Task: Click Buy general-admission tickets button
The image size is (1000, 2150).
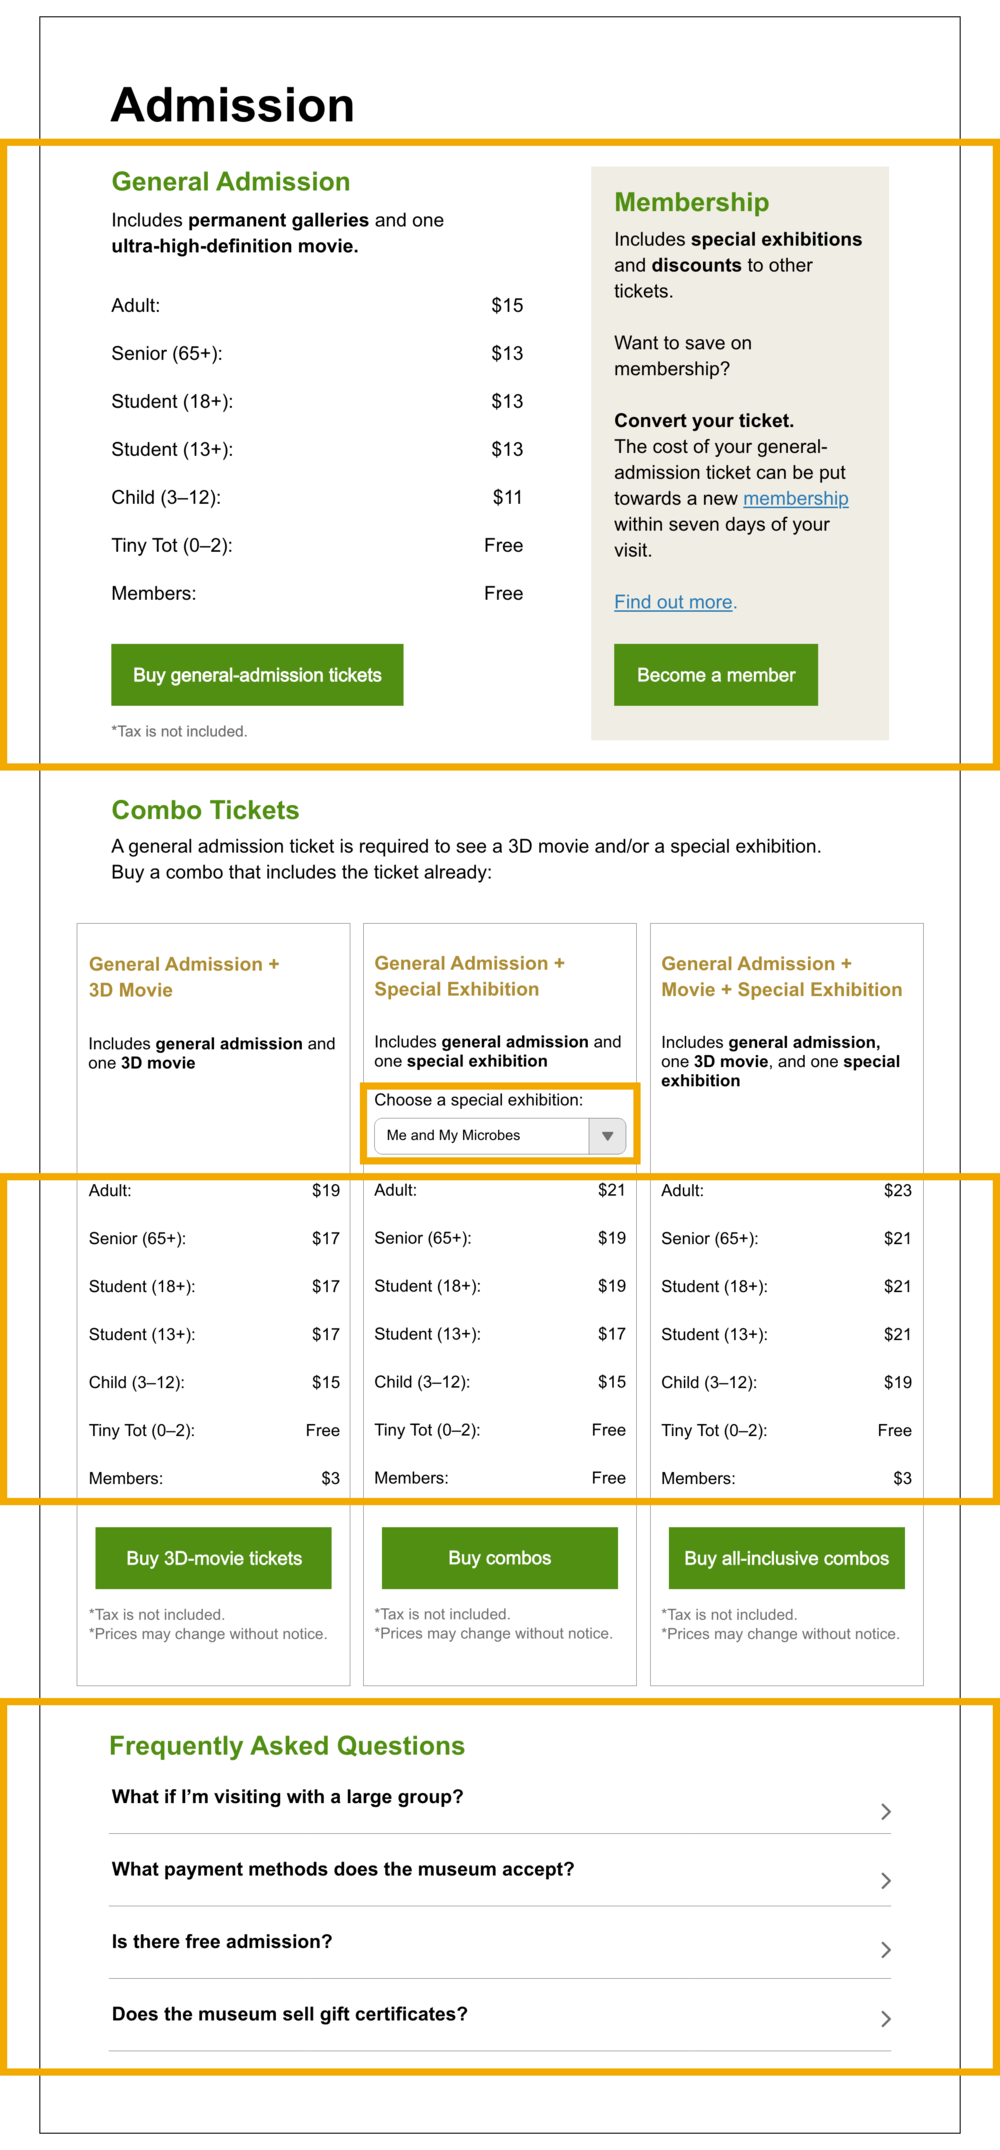Action: click(257, 675)
